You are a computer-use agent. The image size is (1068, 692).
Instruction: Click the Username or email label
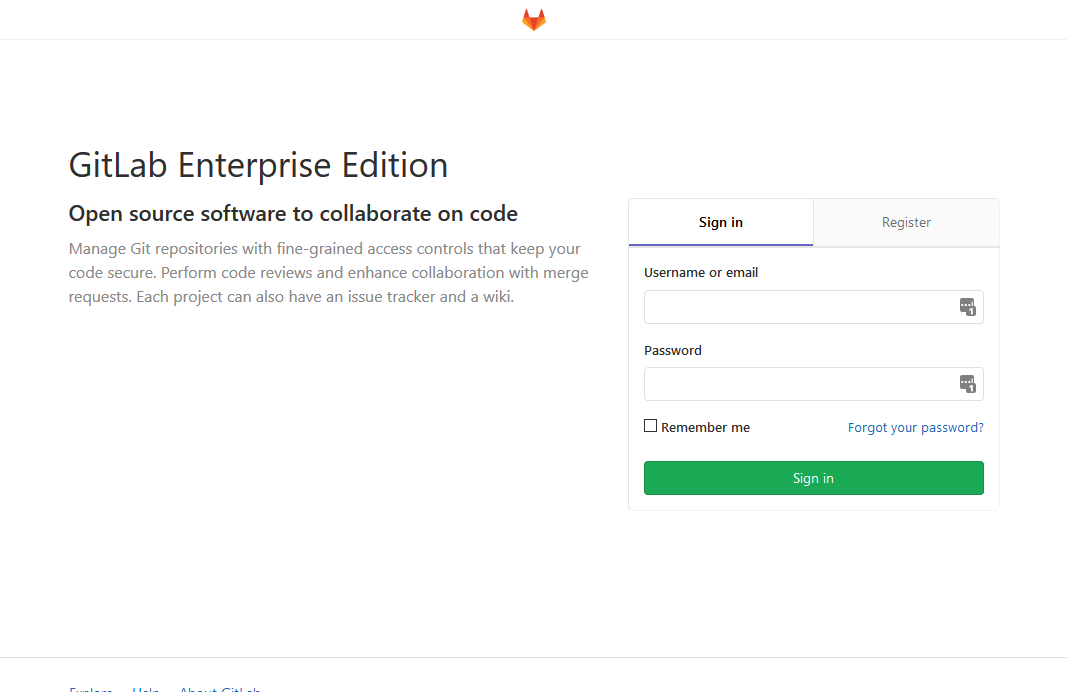click(700, 272)
